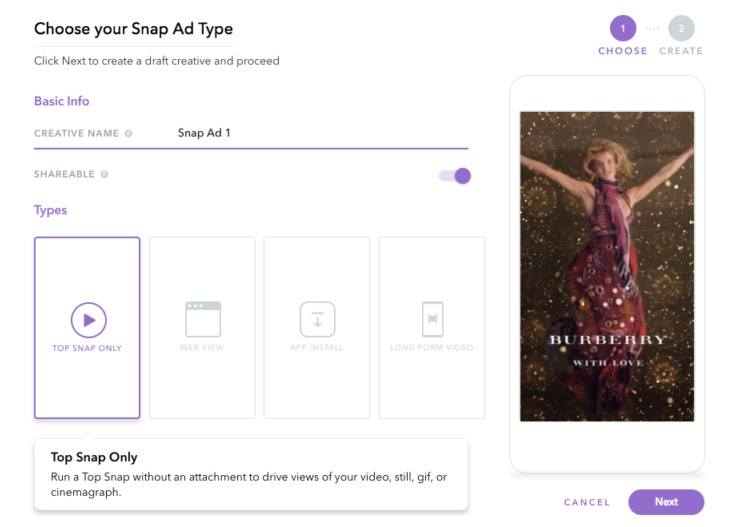
Task: Select the Long Form Video phone icon
Action: [x=432, y=319]
